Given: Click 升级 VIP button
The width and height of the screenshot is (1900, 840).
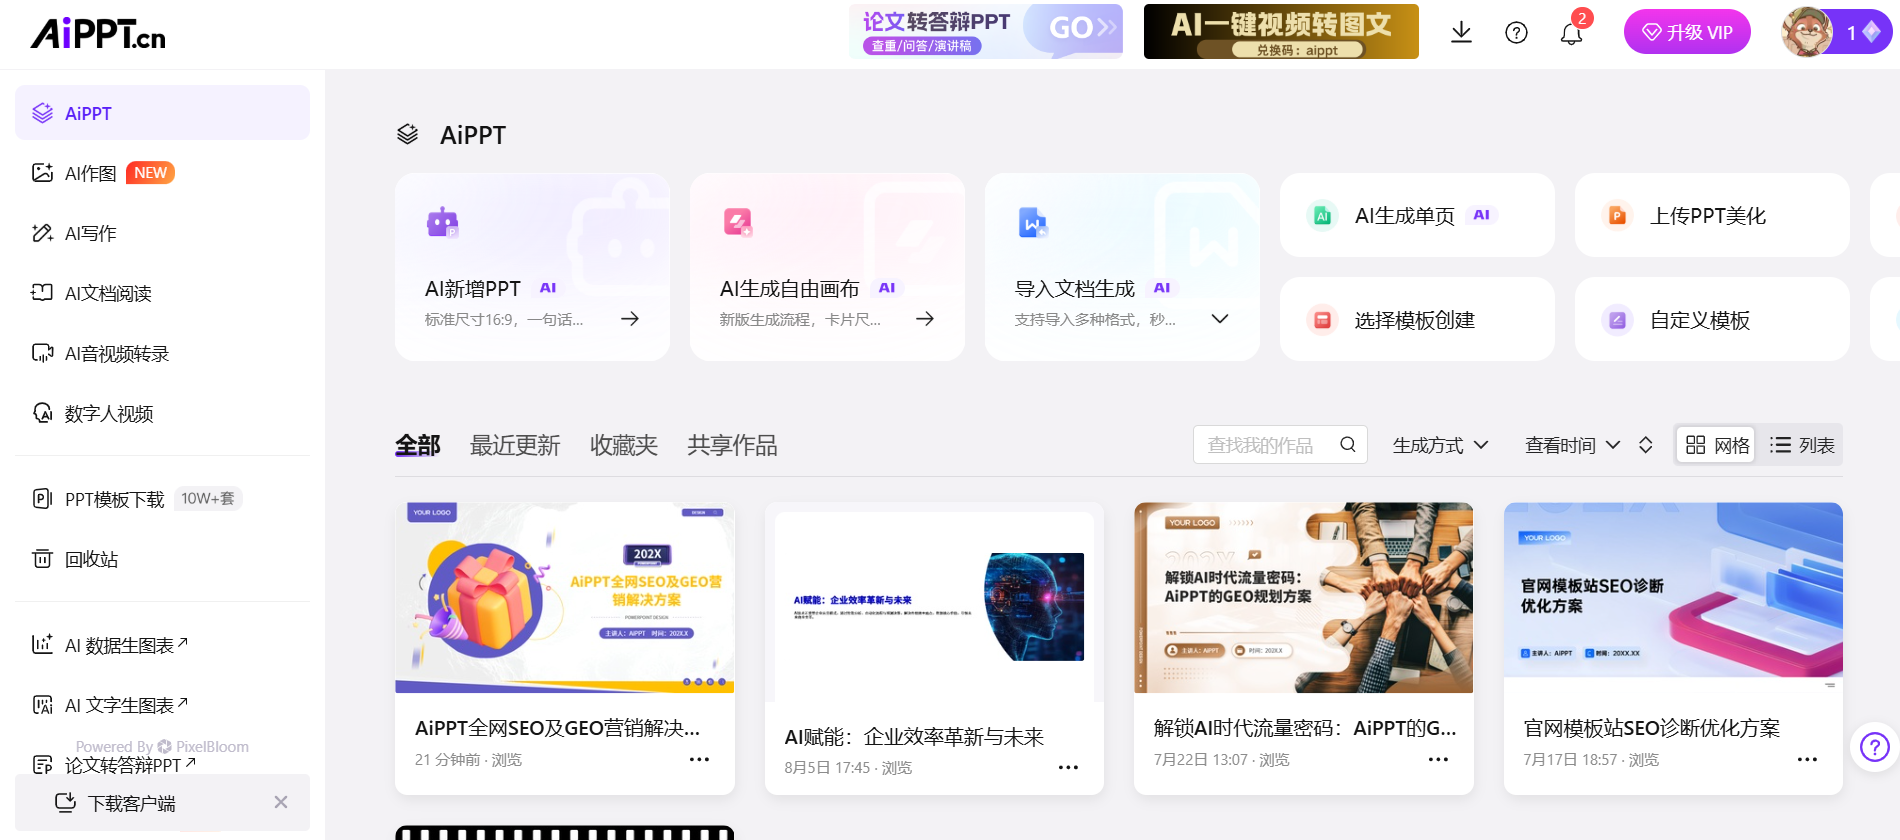Looking at the screenshot, I should [x=1687, y=32].
